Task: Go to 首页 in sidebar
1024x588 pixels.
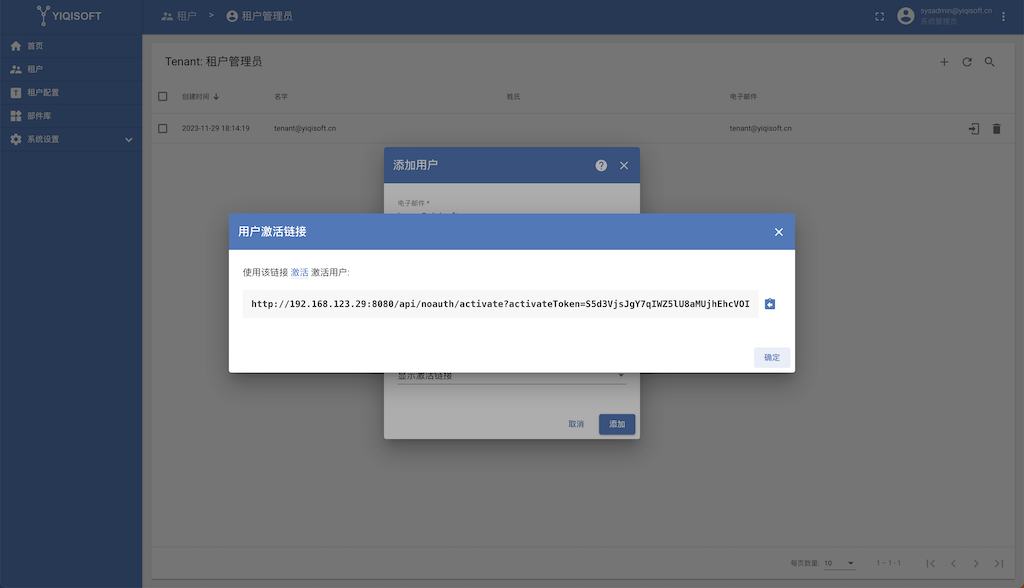Action: (35, 46)
